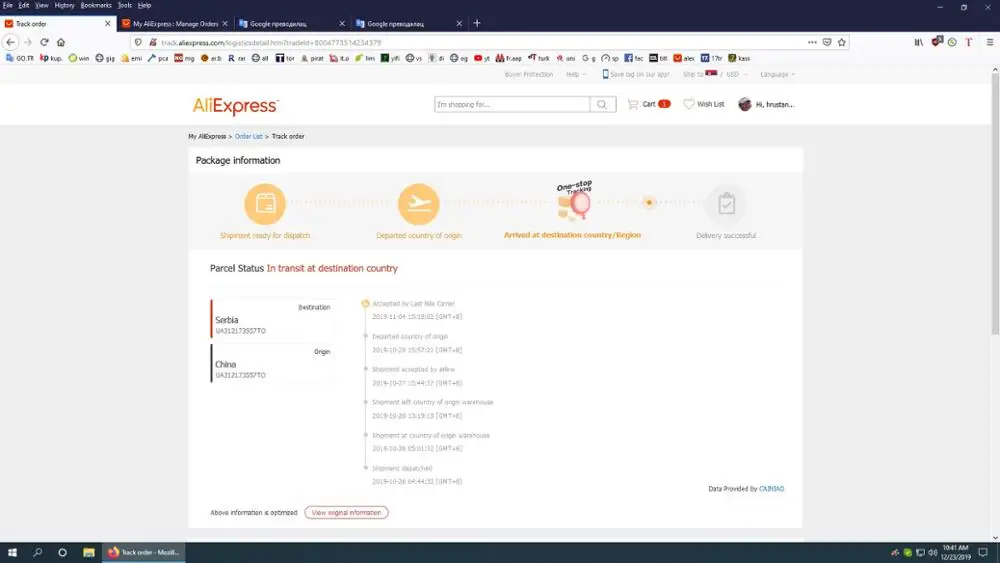Viewport: 1000px width, 563px height.
Task: Open the 'yt' YouTube bookmark
Action: [482, 58]
